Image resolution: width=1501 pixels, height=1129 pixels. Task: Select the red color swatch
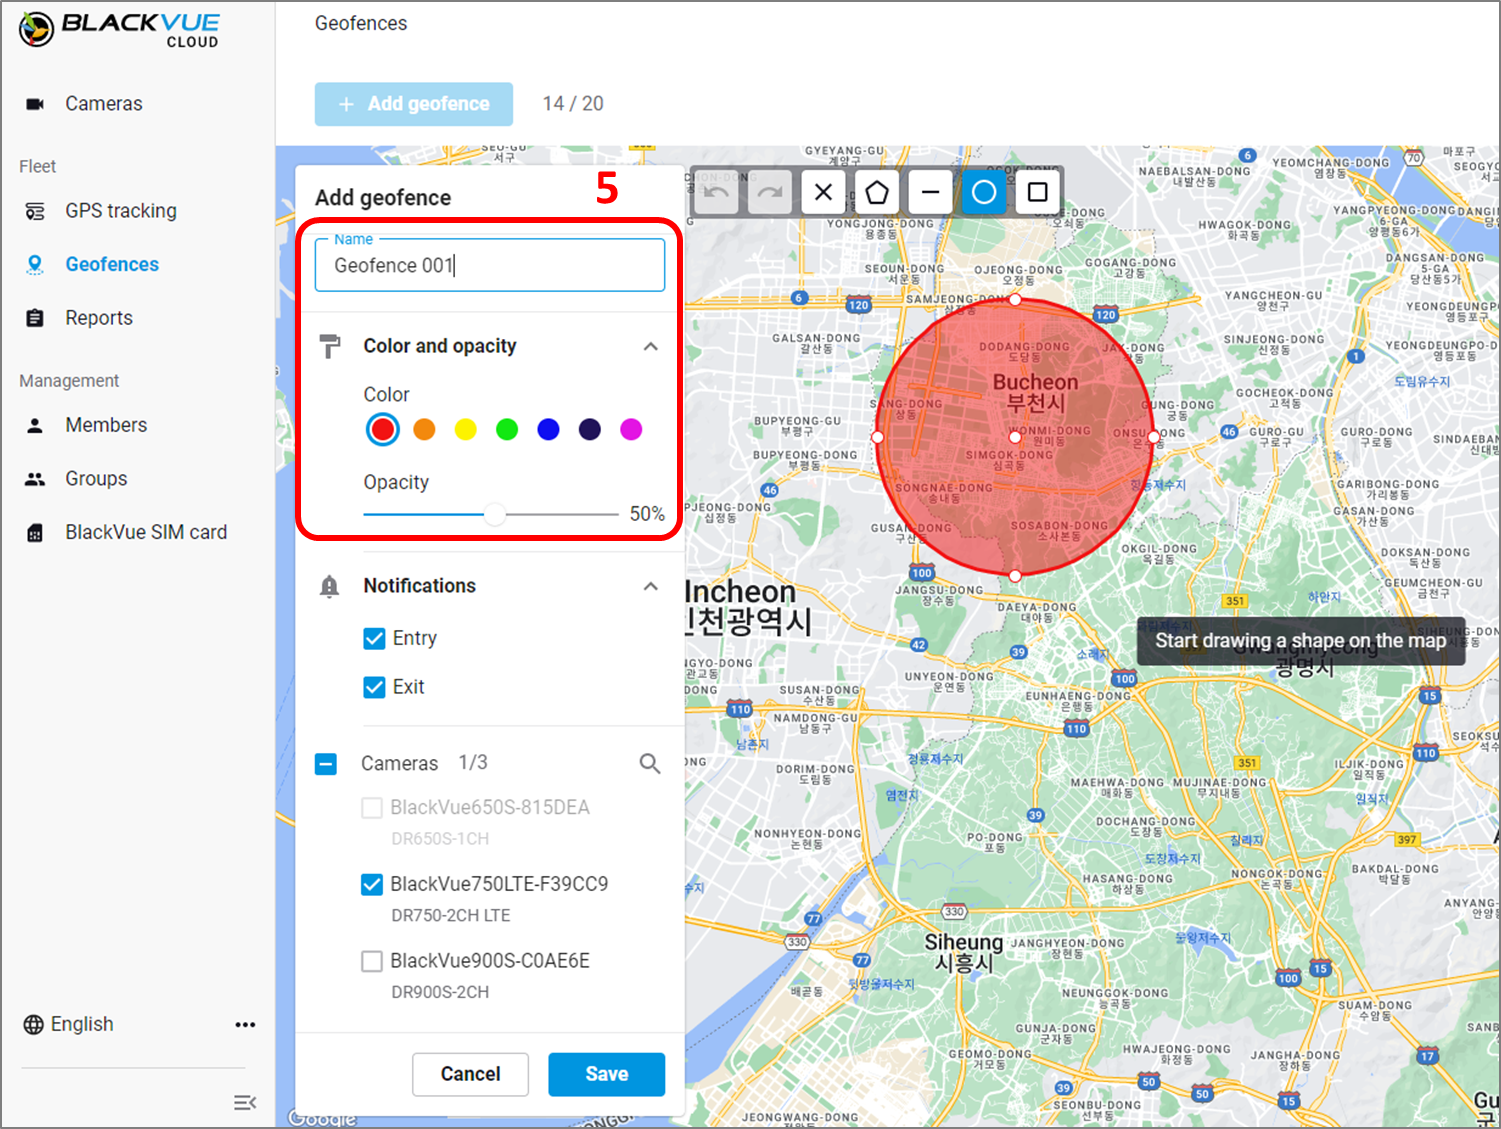tap(382, 429)
